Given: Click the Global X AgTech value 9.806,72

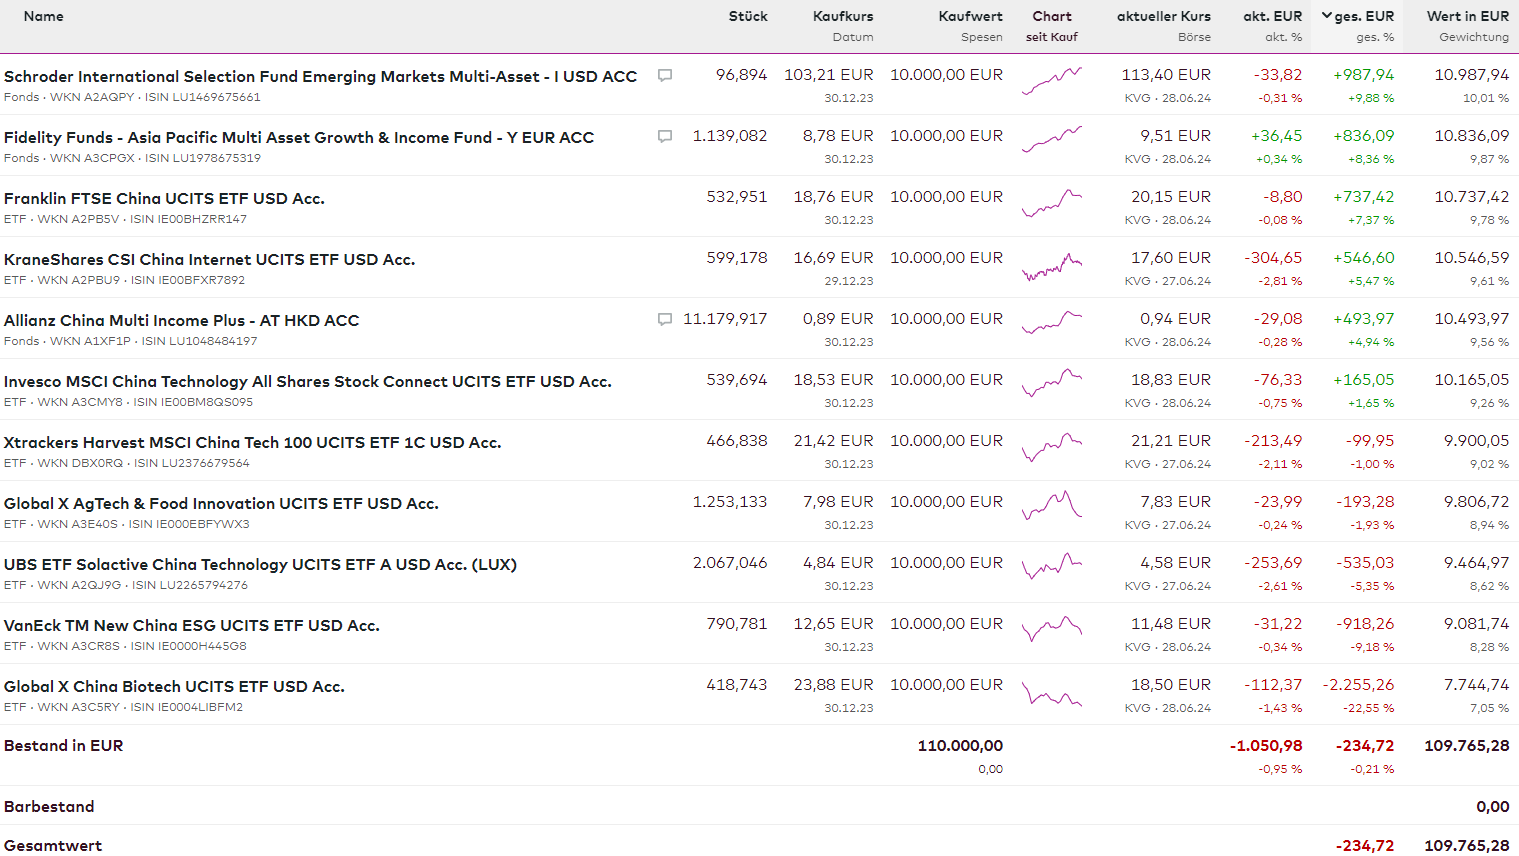Looking at the screenshot, I should click(x=1477, y=502).
